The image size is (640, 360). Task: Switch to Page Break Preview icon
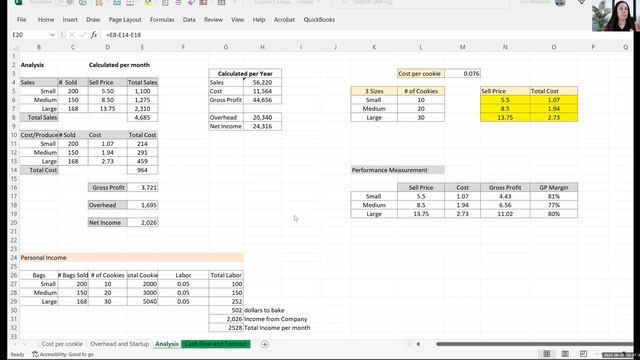click(583, 353)
